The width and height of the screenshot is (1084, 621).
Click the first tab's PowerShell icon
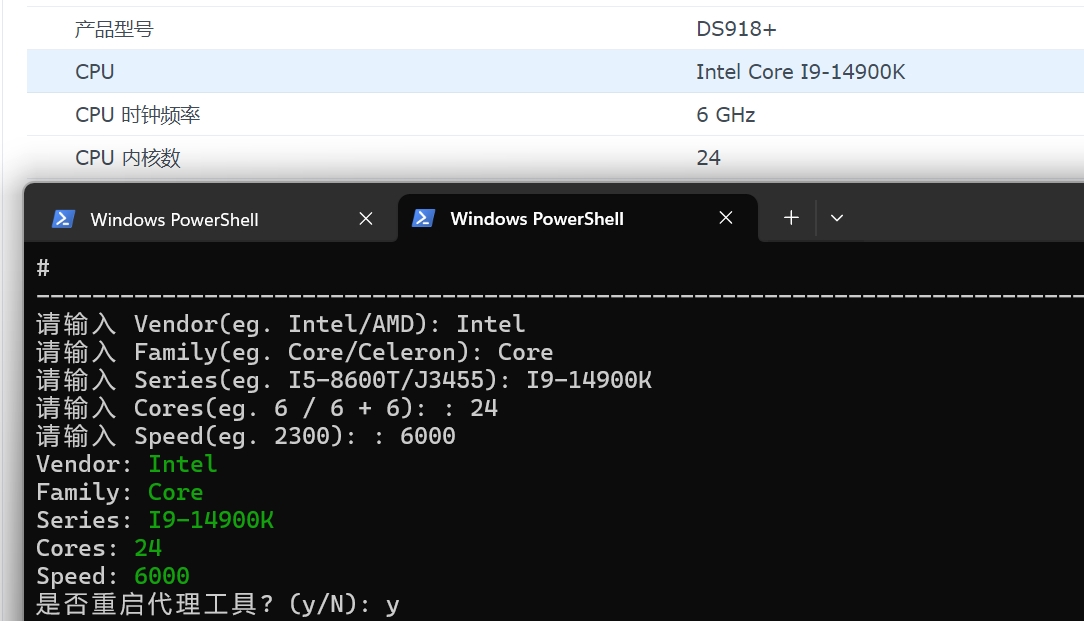coord(64,219)
